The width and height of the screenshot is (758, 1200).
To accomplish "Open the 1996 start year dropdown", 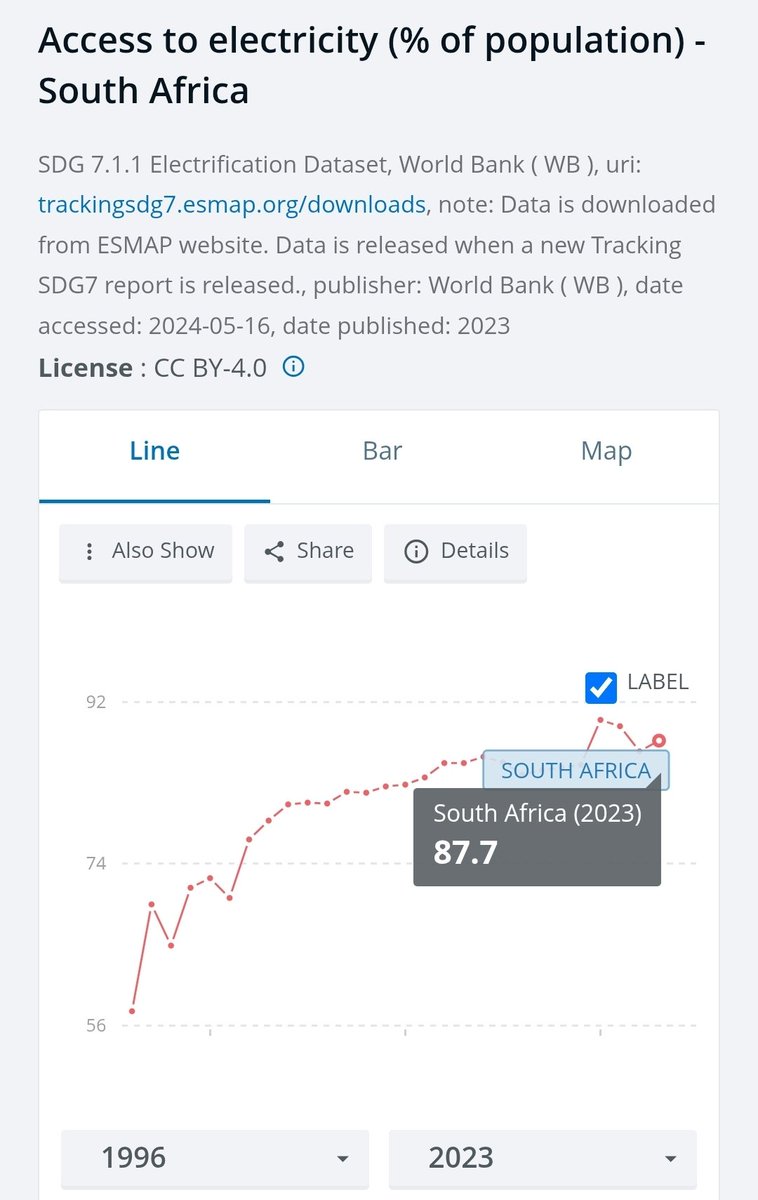I will [x=215, y=1158].
